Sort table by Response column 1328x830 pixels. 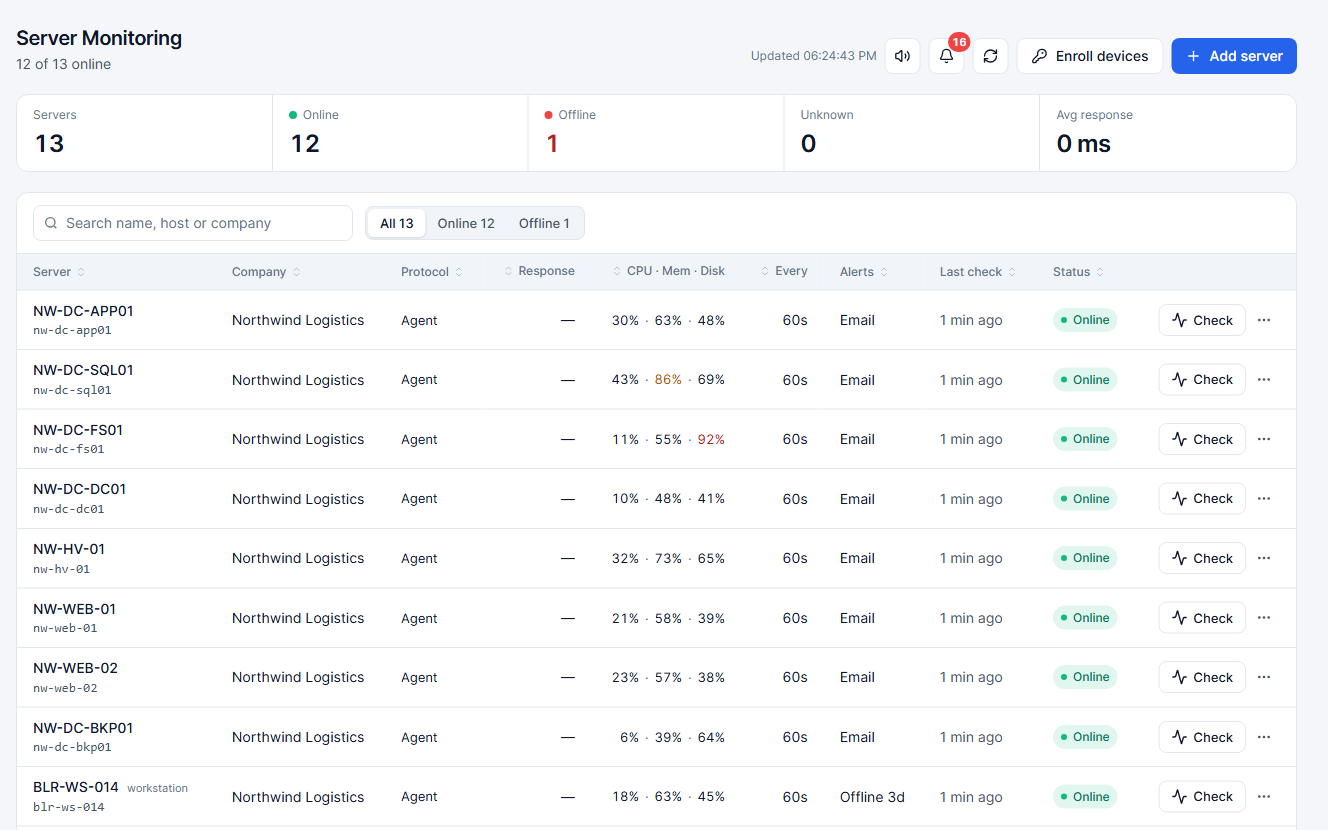(539, 272)
